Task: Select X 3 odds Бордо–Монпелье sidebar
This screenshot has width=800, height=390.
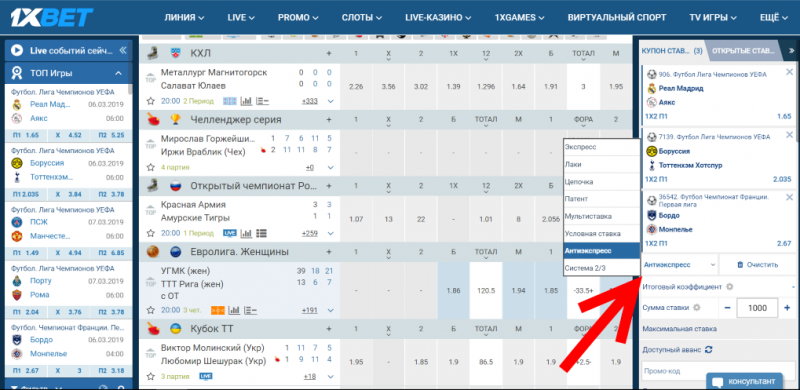Action: [68, 371]
